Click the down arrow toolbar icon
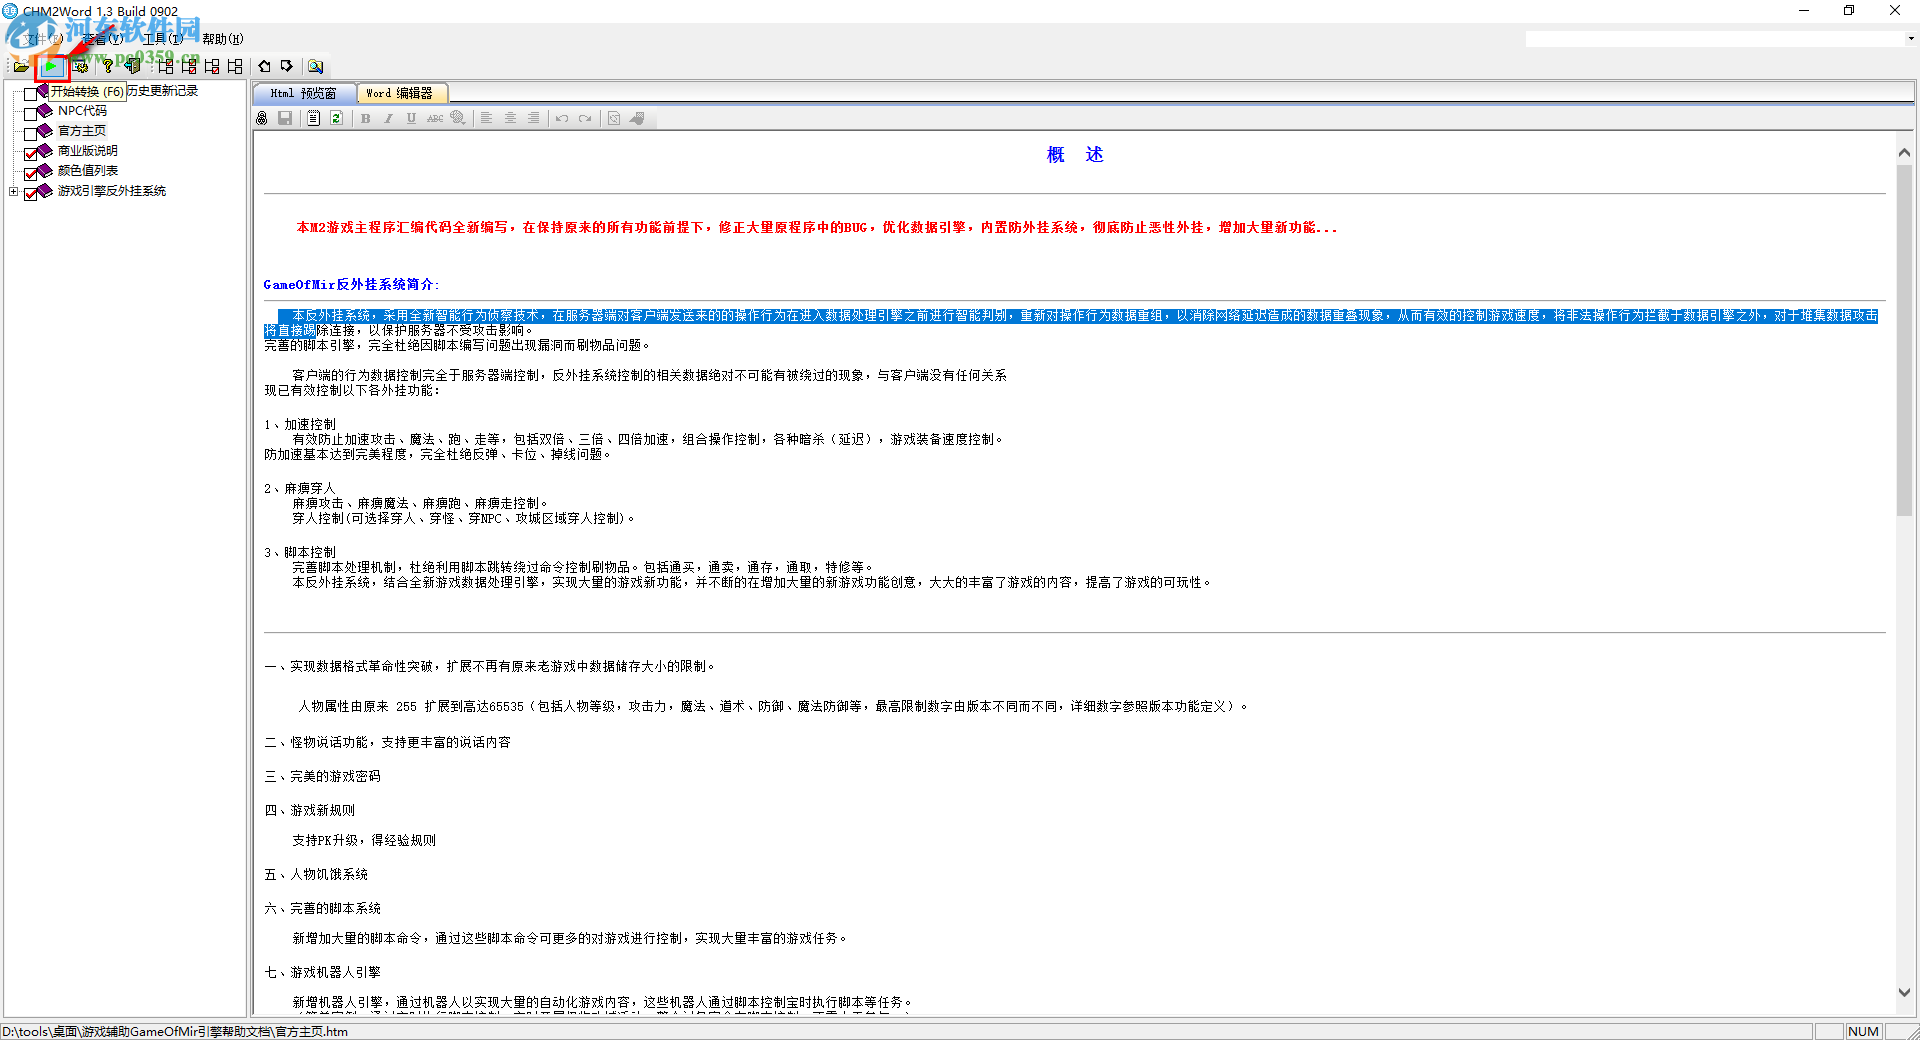 click(287, 66)
